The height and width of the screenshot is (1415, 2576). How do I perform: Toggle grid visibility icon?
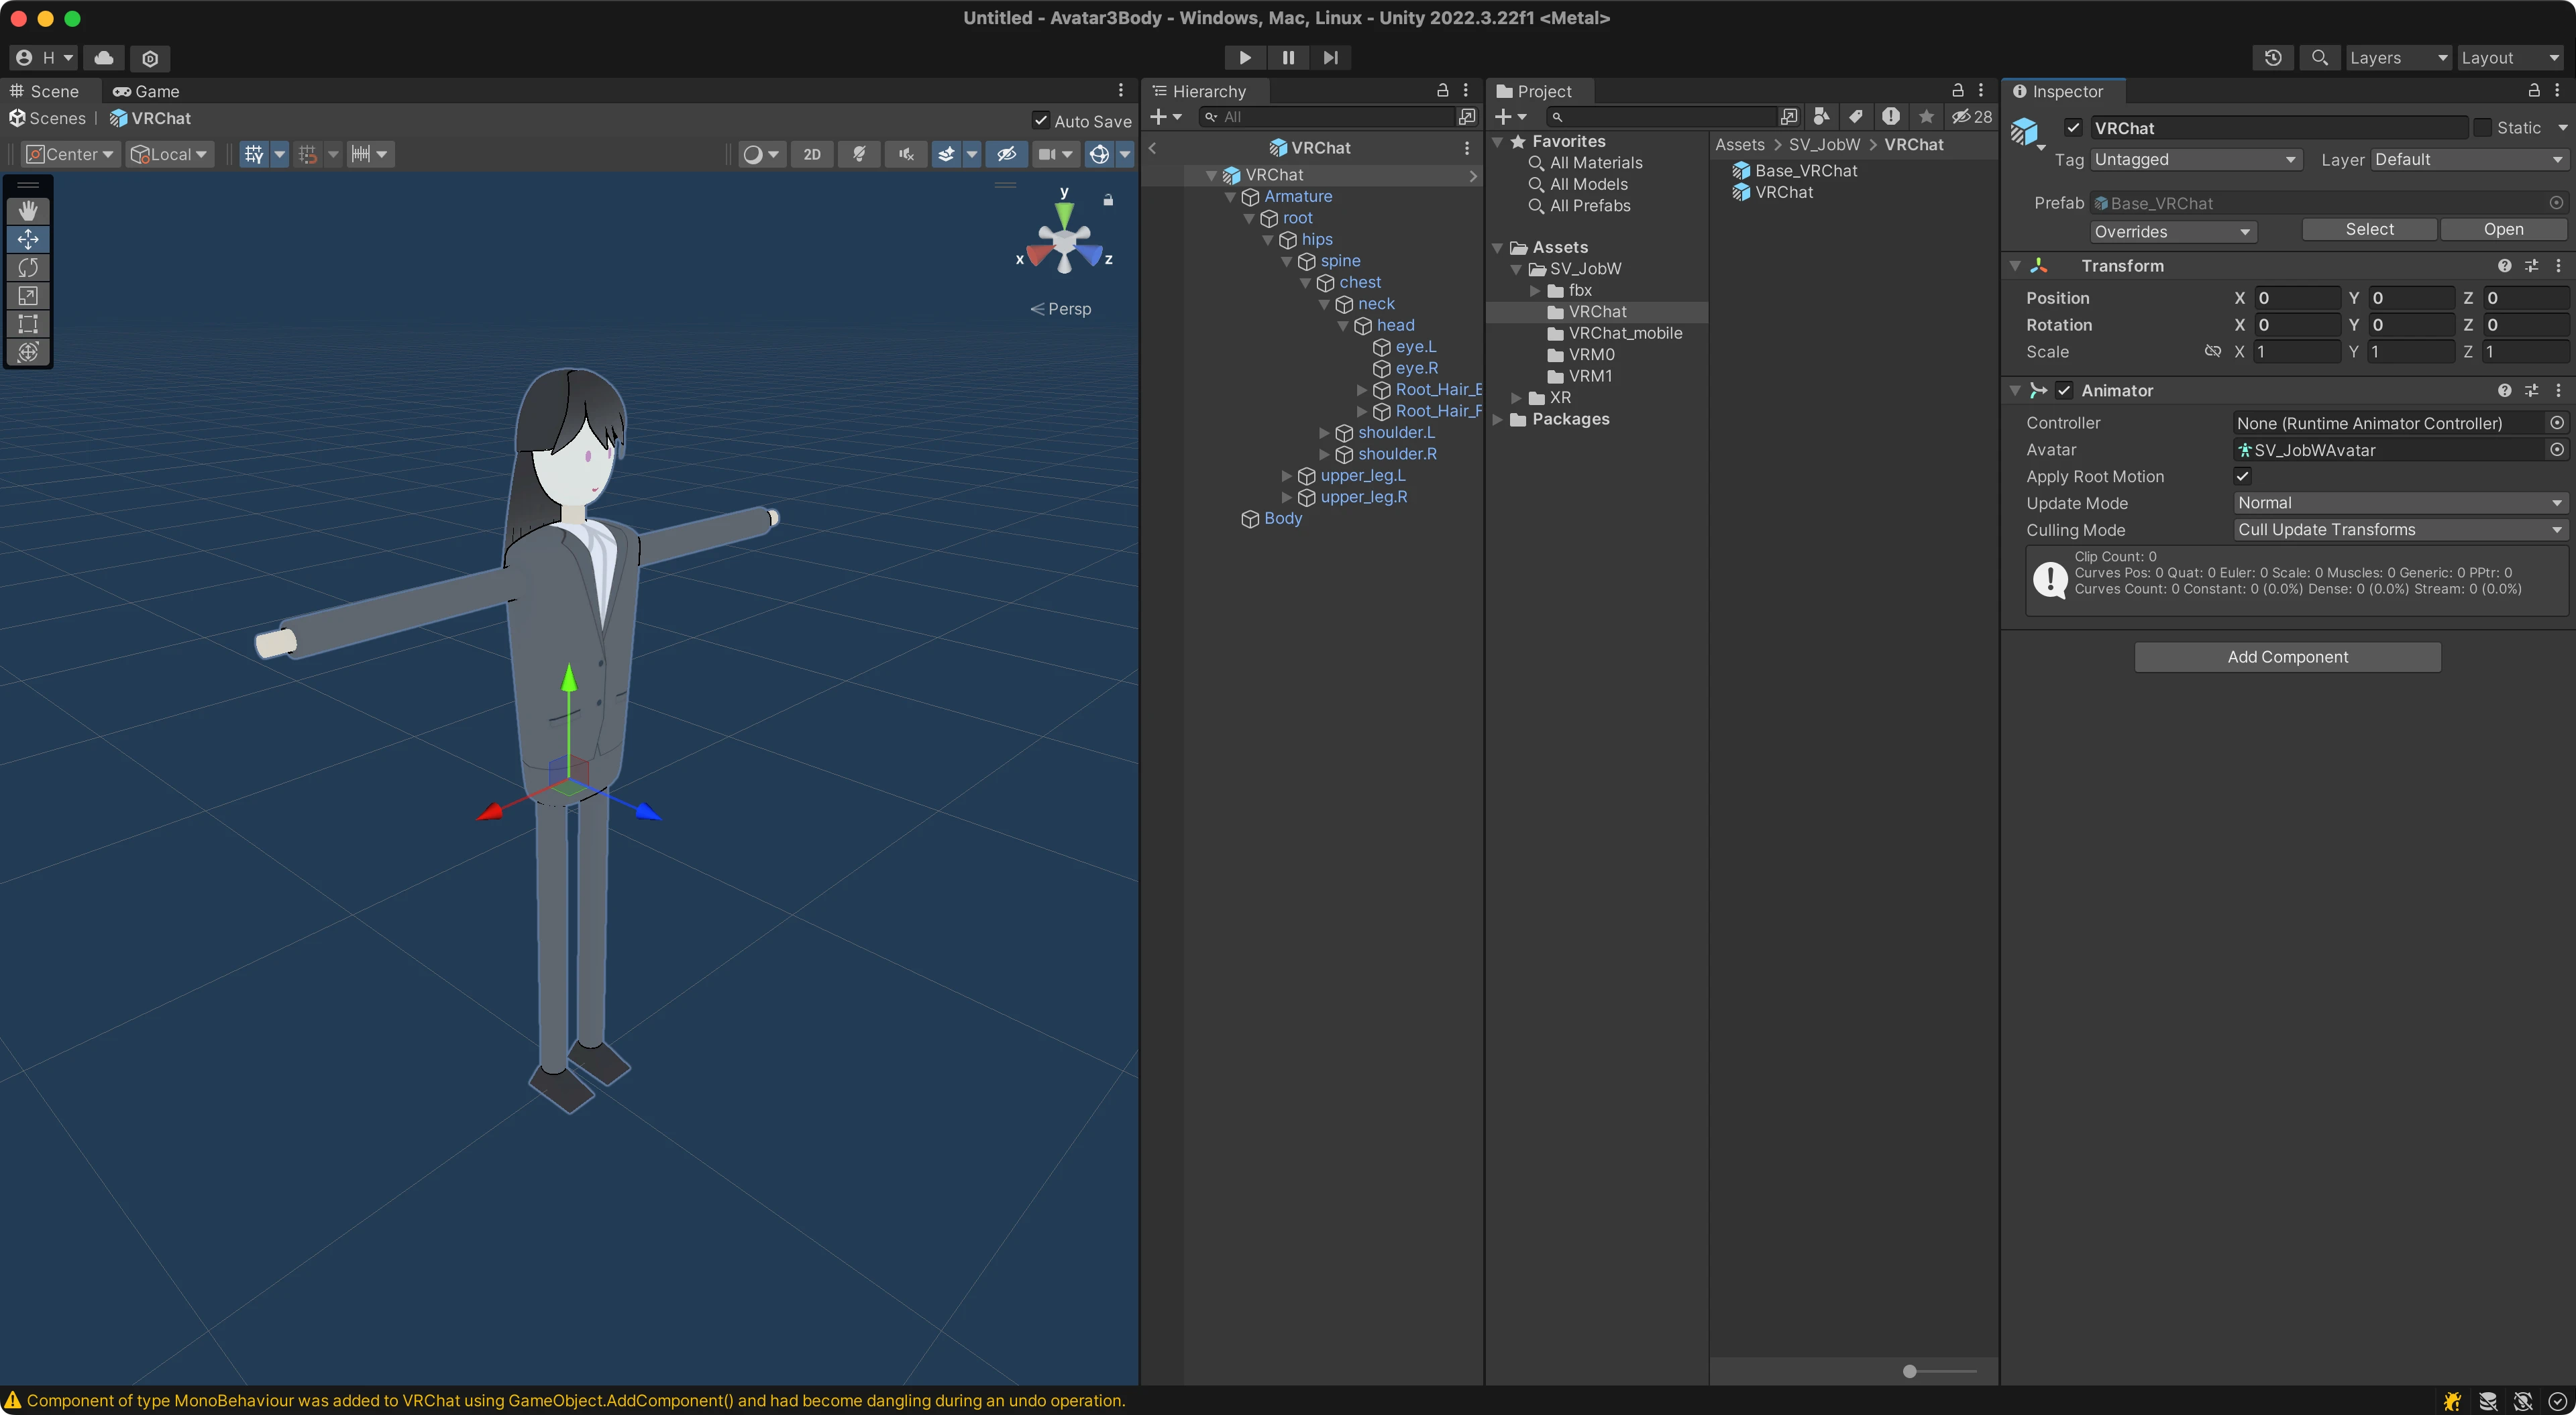pyautogui.click(x=254, y=154)
